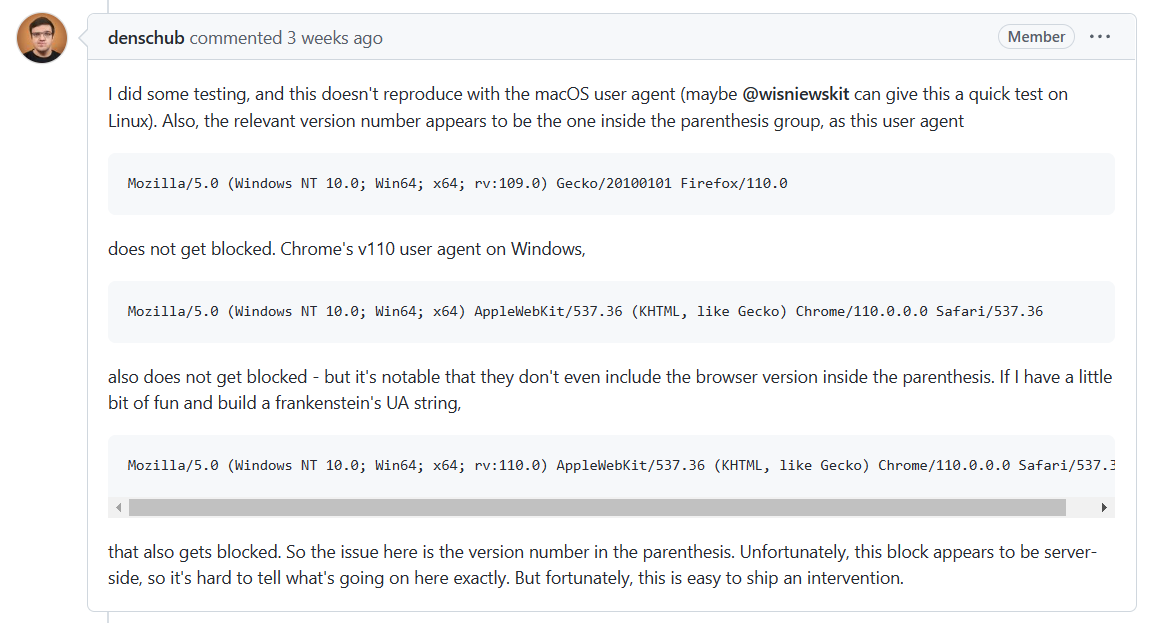The height and width of the screenshot is (623, 1149).
Task: Open the @wisniewskit mention link
Action: [795, 94]
